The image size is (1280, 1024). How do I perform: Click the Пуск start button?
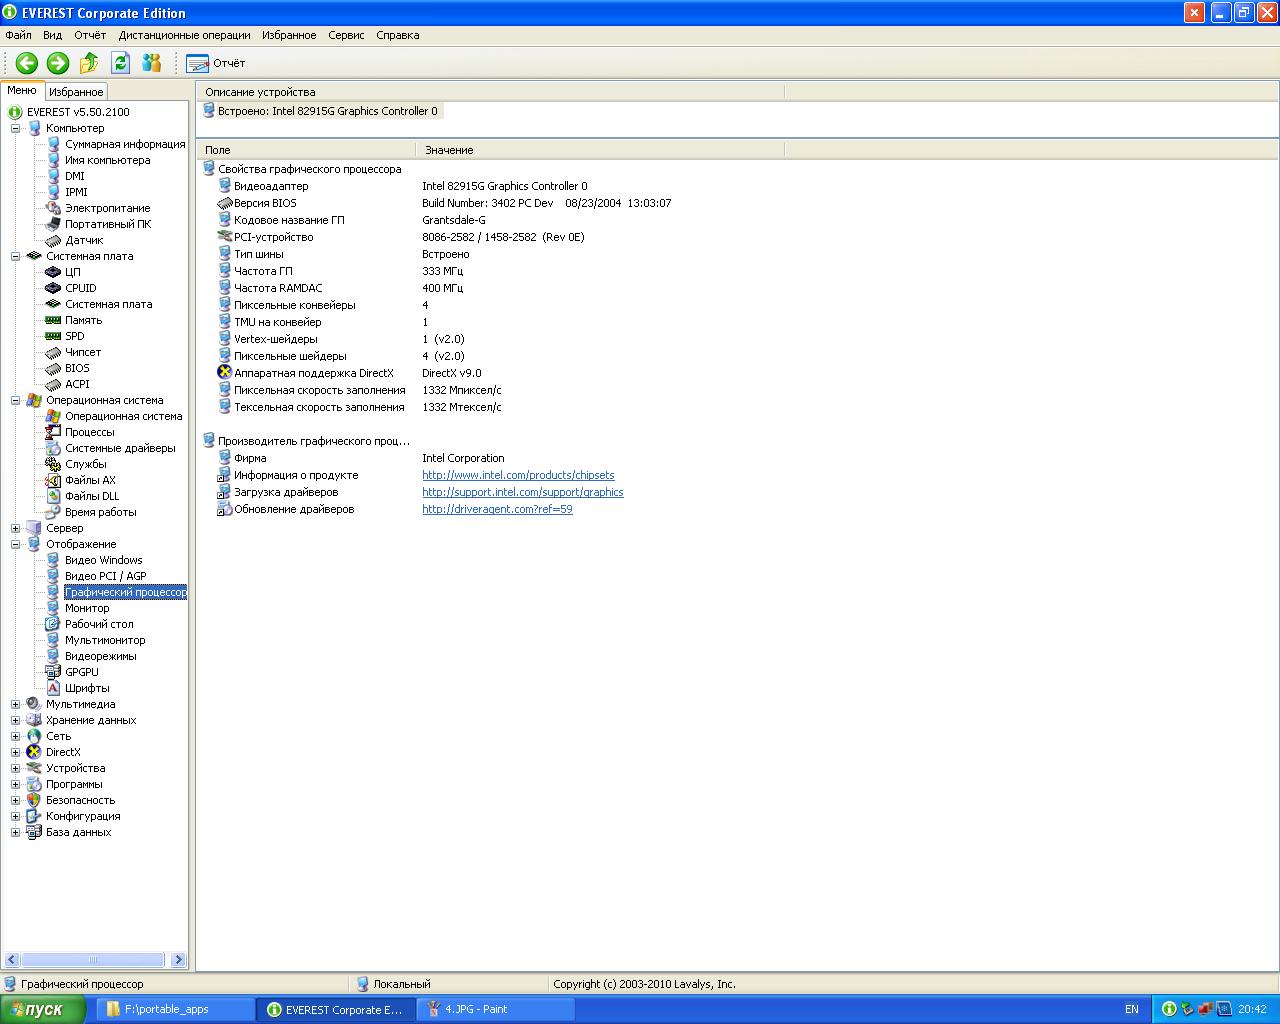click(x=38, y=1009)
